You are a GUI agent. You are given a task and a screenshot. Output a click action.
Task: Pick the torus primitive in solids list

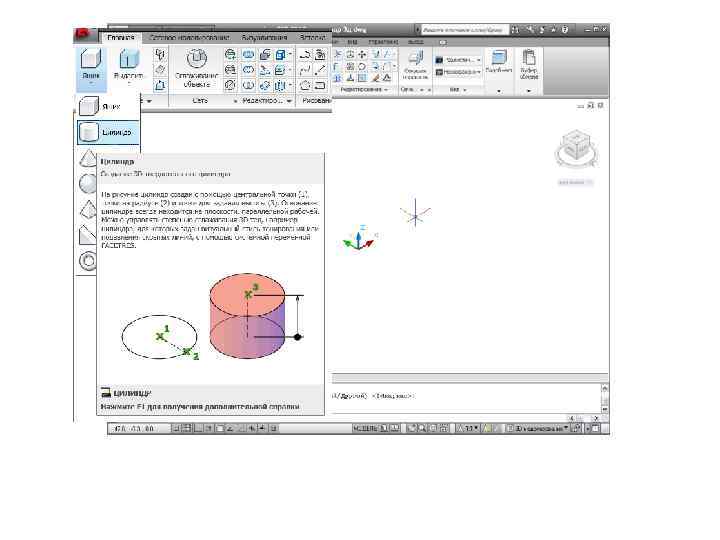[x=88, y=260]
